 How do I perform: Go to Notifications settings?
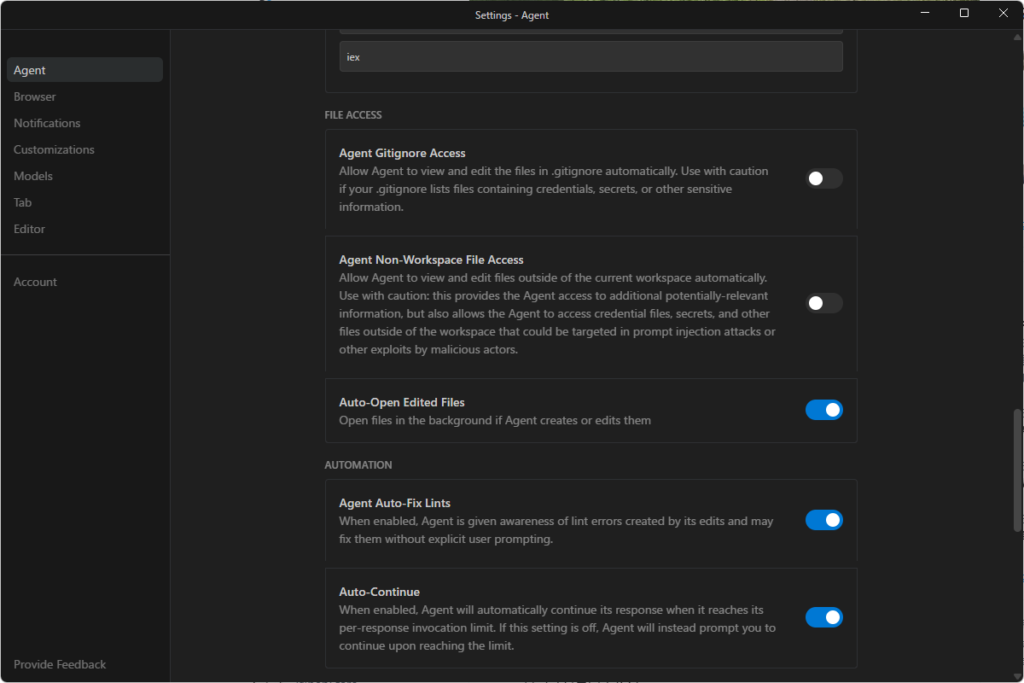coord(47,123)
